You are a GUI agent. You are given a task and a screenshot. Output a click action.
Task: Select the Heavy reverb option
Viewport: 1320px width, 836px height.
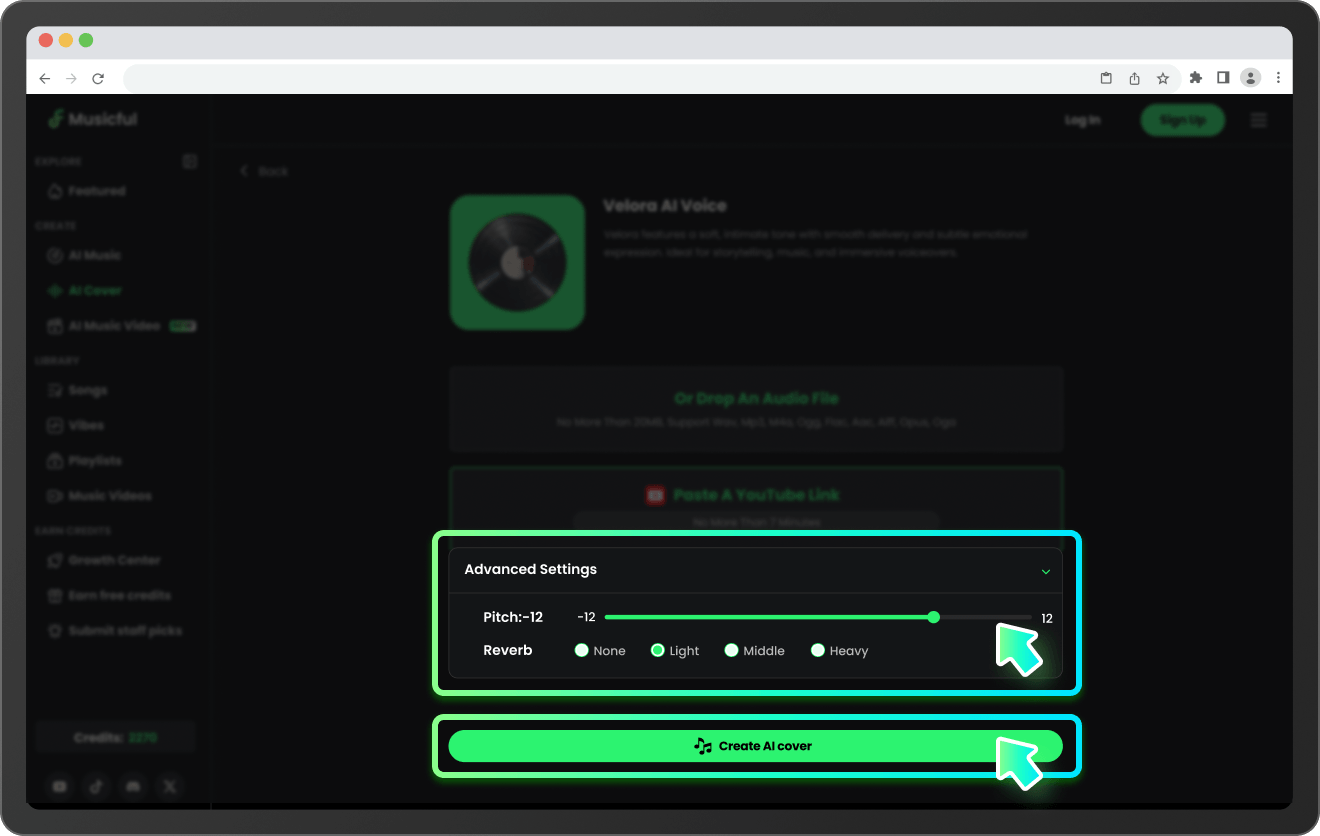818,651
